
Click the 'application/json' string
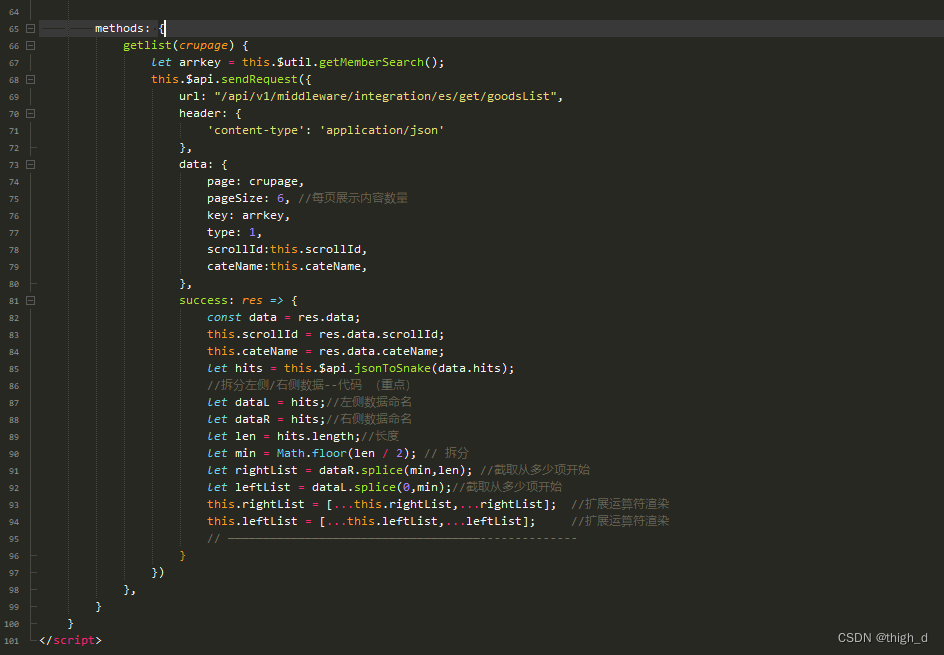coord(382,130)
